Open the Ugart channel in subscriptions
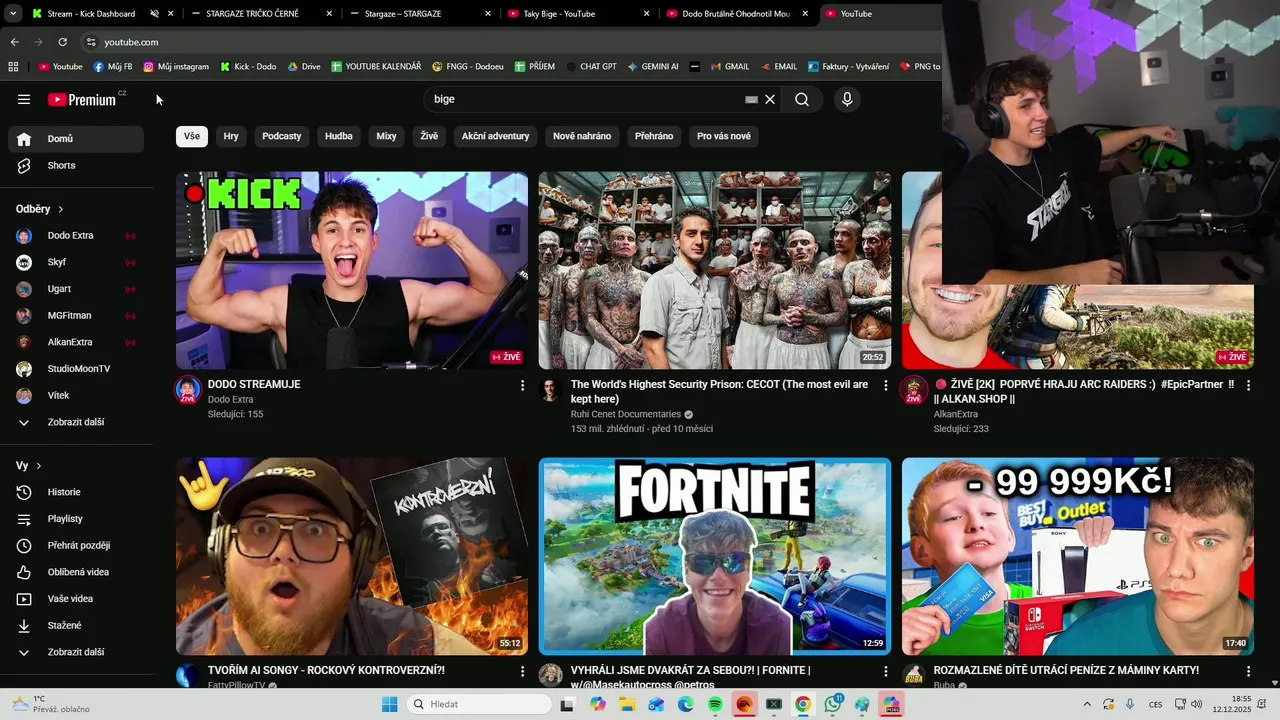Image resolution: width=1280 pixels, height=720 pixels. coord(76,289)
